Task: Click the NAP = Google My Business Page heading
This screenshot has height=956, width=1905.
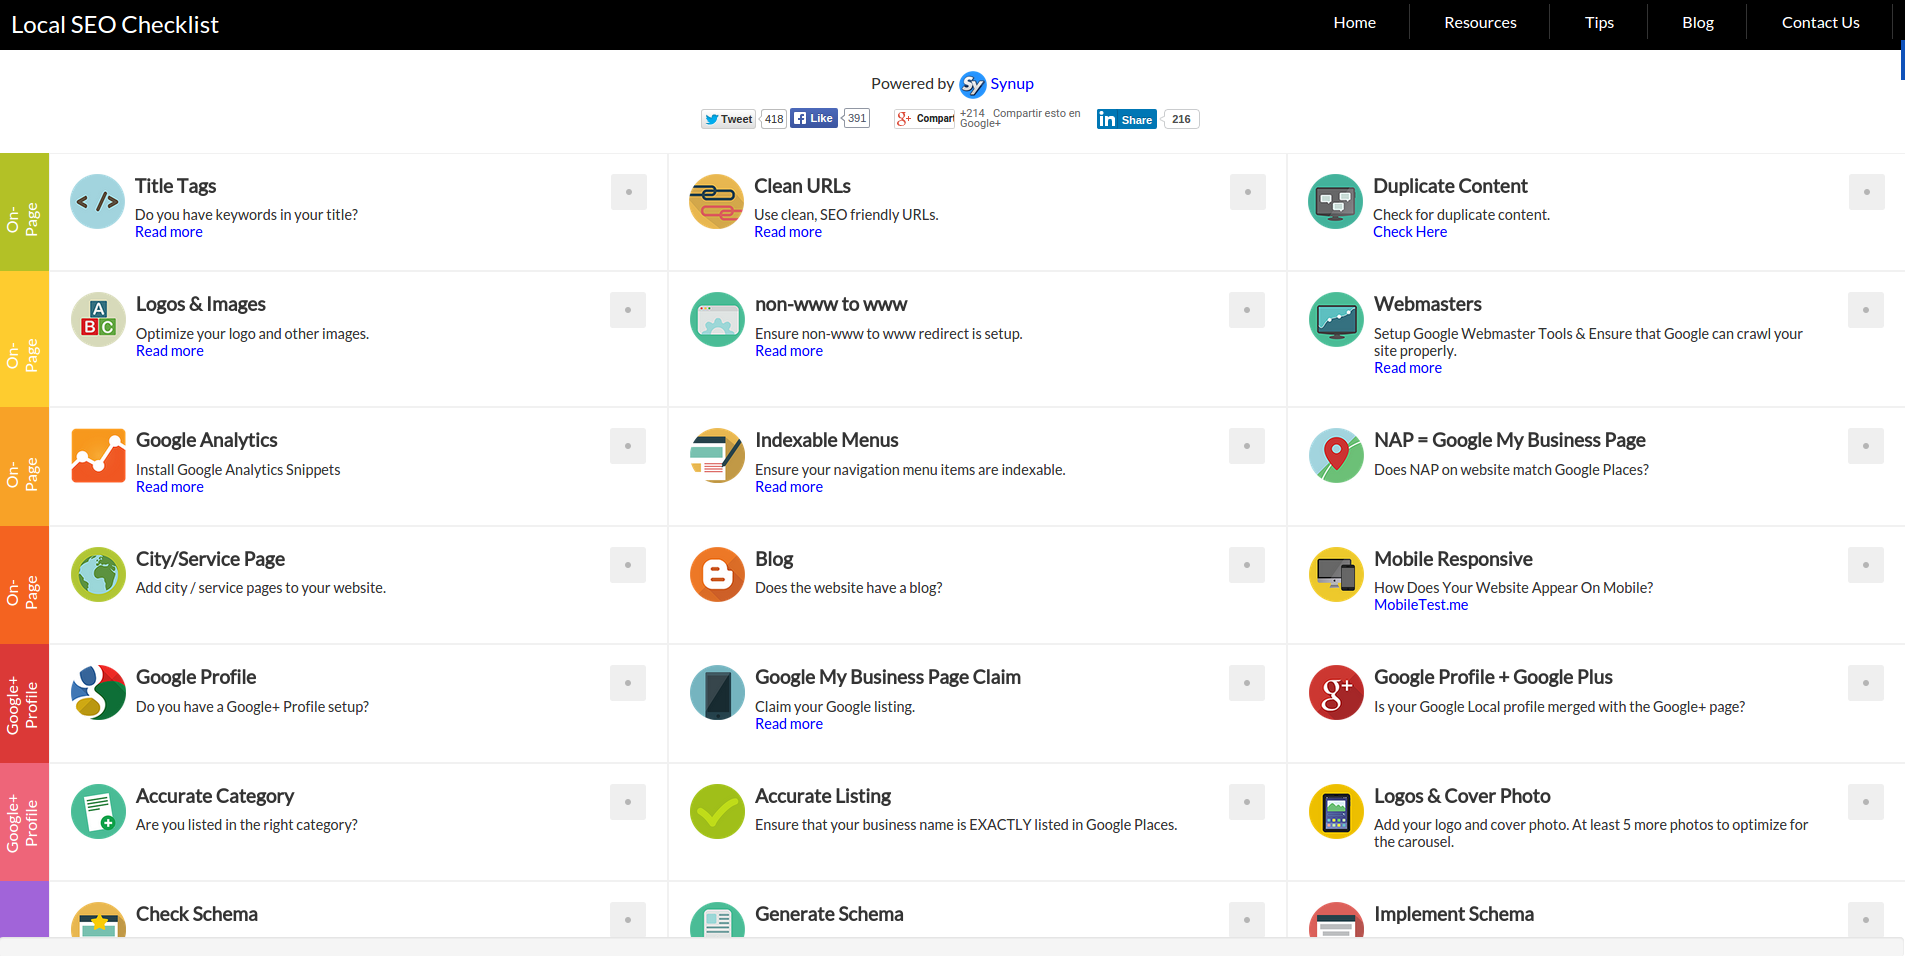Action: pos(1509,440)
